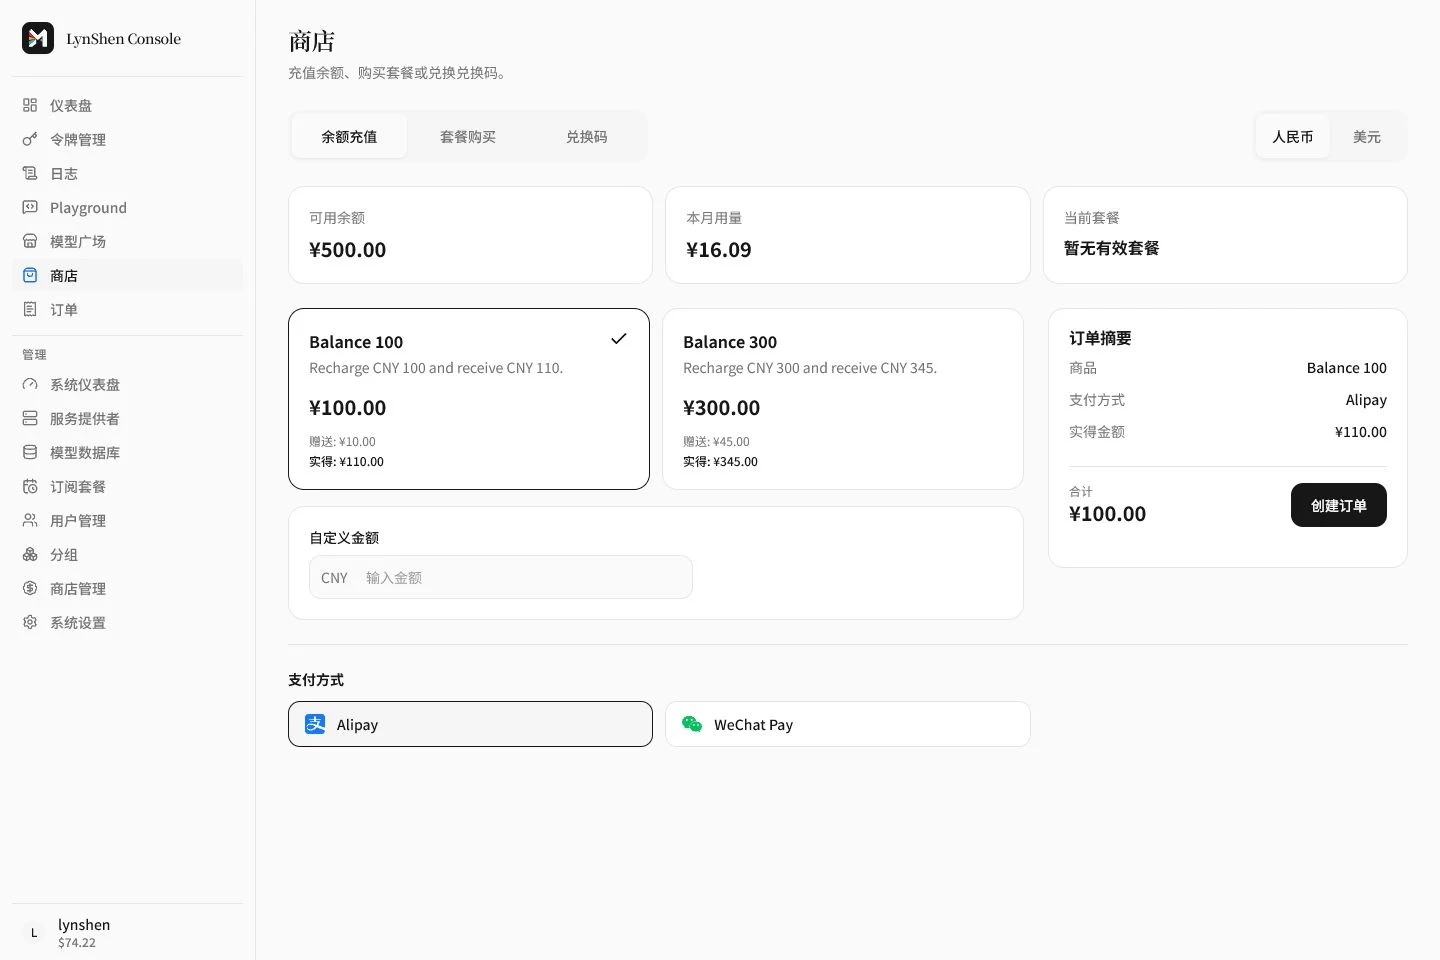This screenshot has width=1440, height=960.
Task: Click the 支付方式 section heading above Alipay
Action: 316,680
